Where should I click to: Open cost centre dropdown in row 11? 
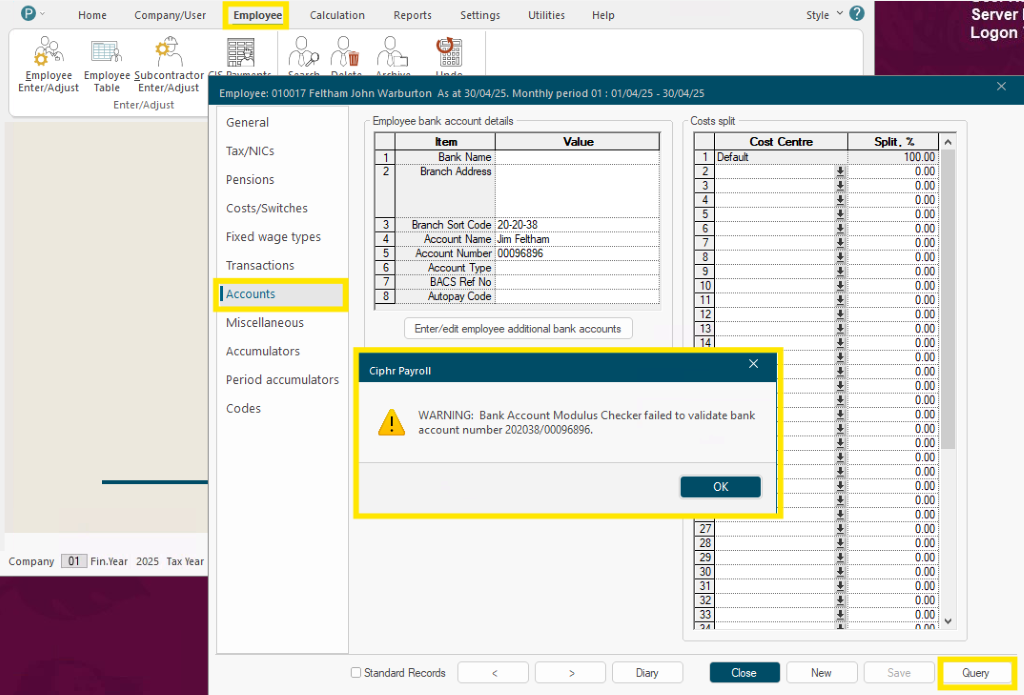[x=840, y=300]
